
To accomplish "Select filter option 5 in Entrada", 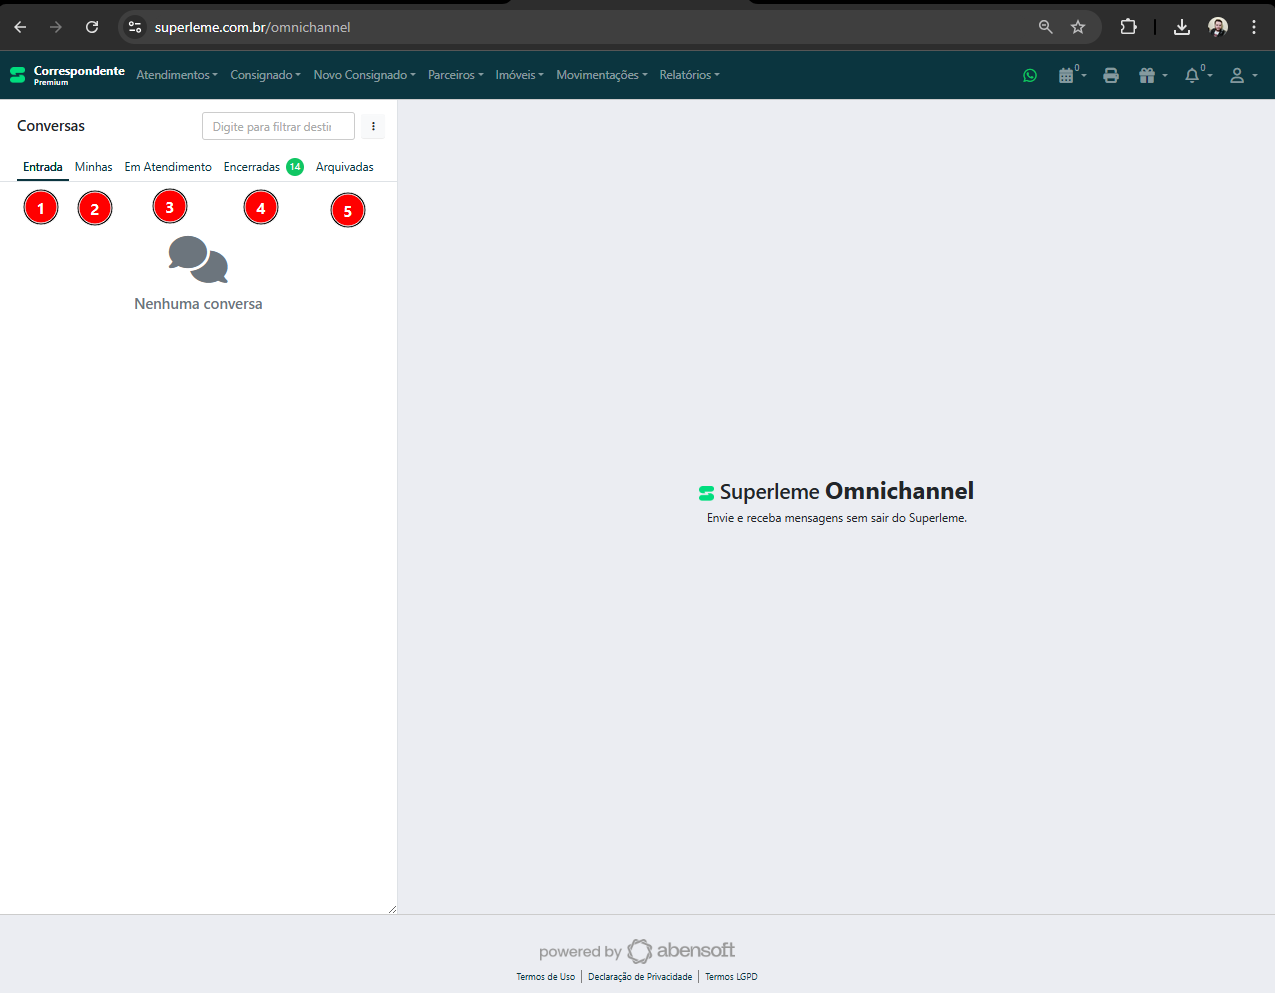I will point(348,209).
